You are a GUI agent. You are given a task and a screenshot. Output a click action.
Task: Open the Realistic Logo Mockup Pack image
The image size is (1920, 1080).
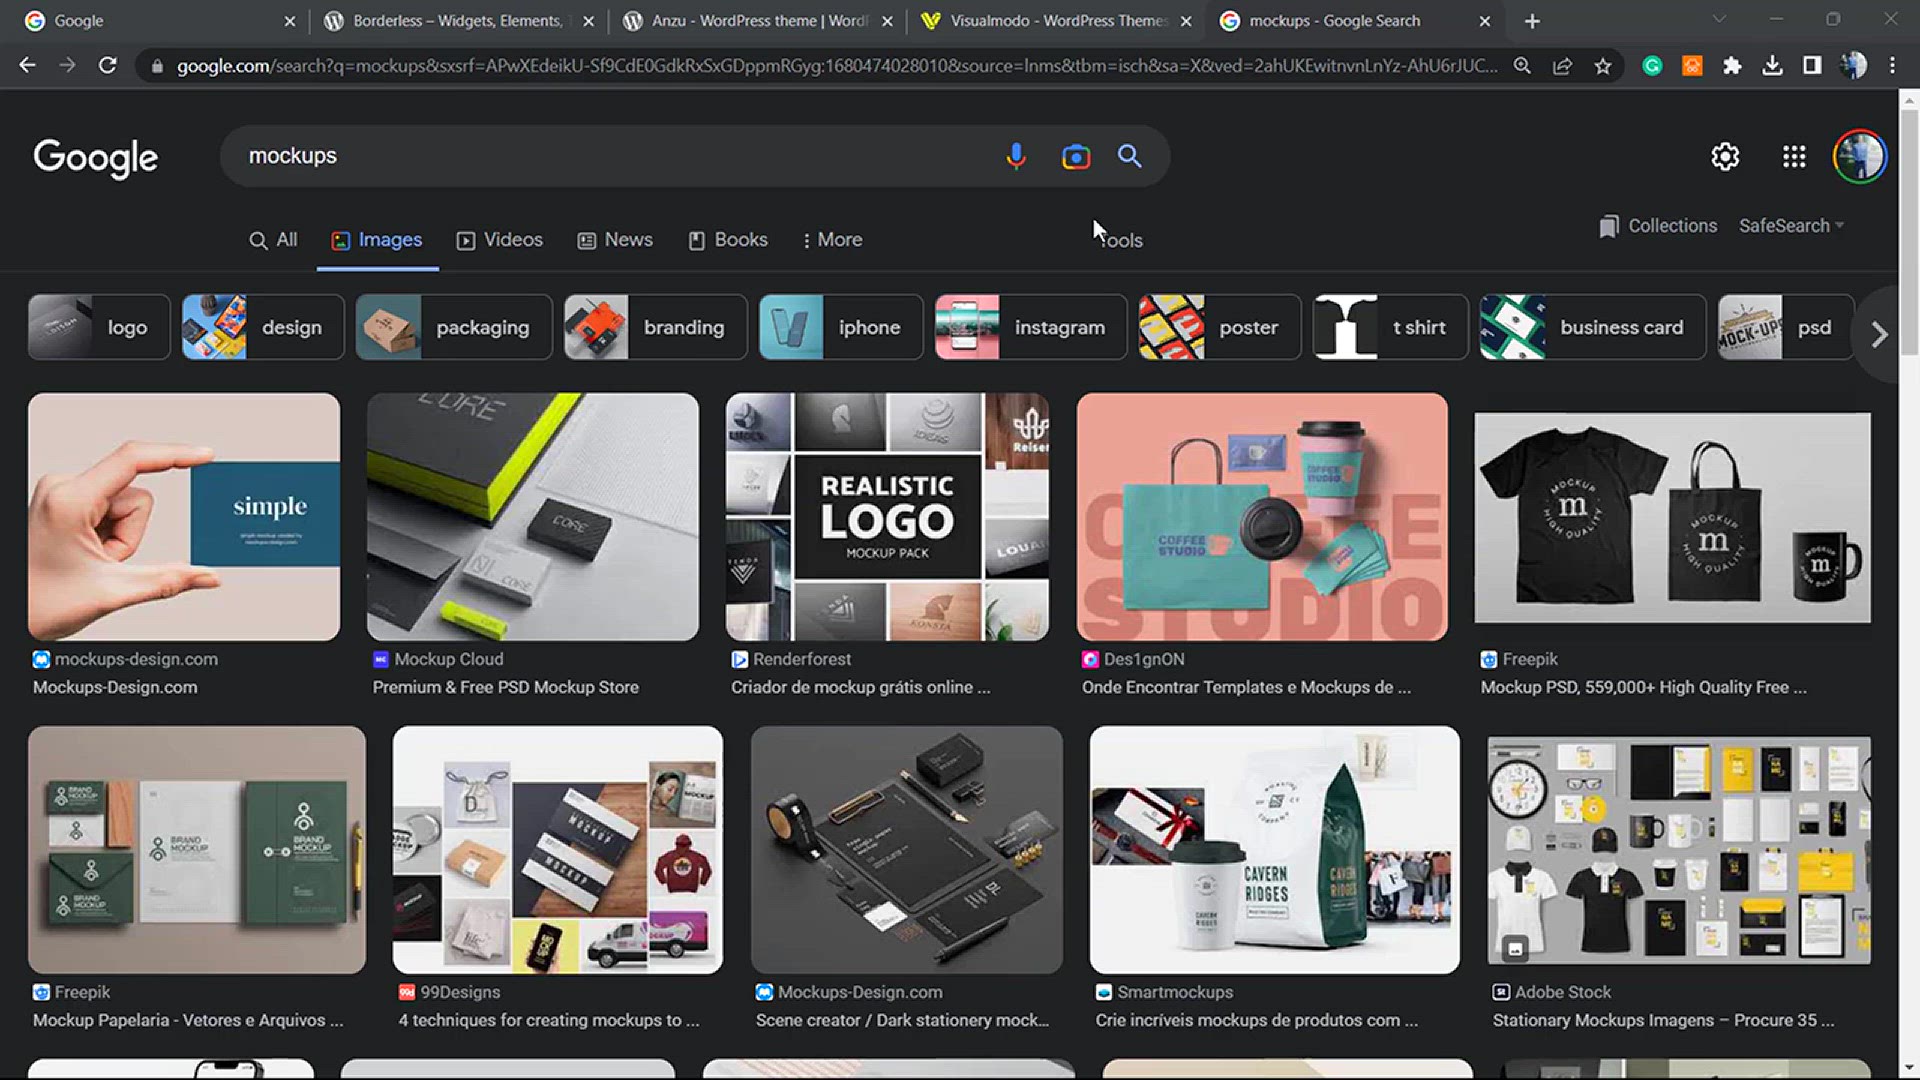pos(888,517)
